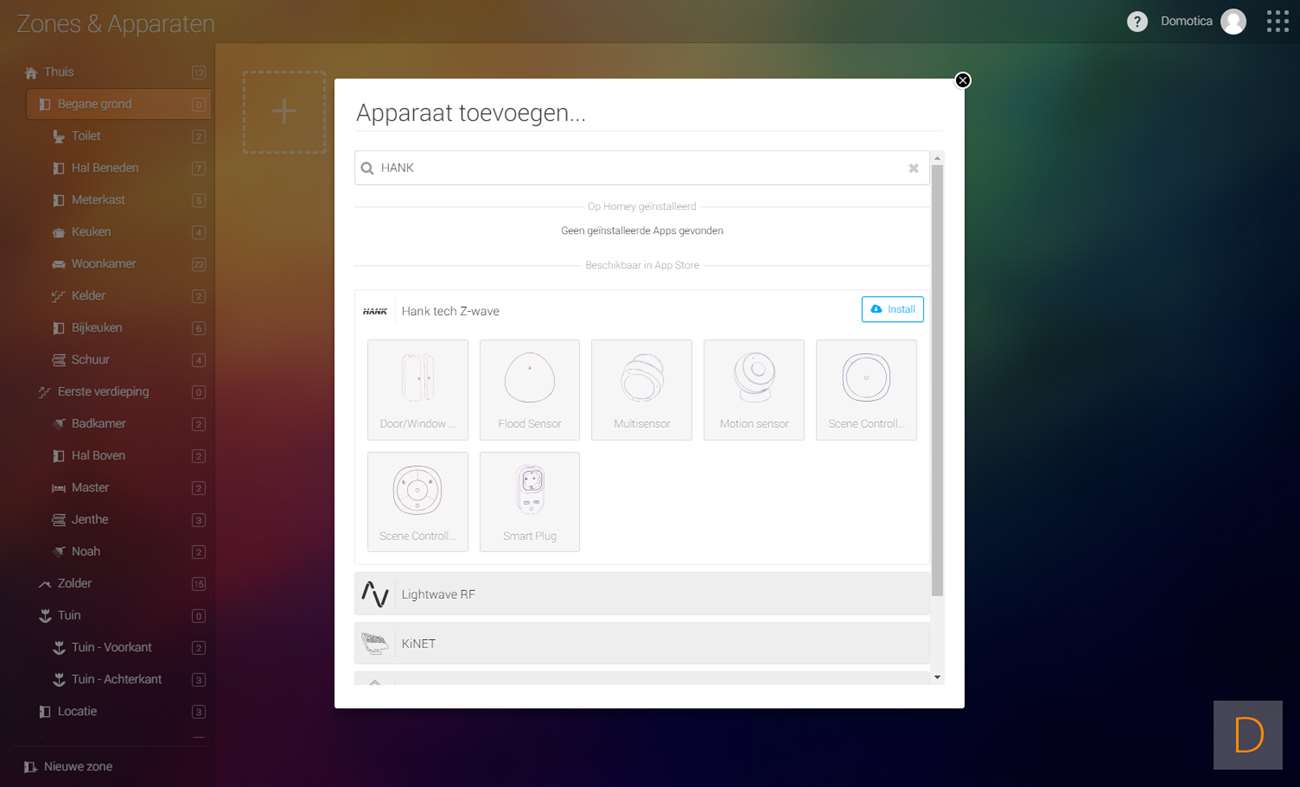Image resolution: width=1300 pixels, height=787 pixels.
Task: Click the KiNET app icon
Action: click(375, 643)
